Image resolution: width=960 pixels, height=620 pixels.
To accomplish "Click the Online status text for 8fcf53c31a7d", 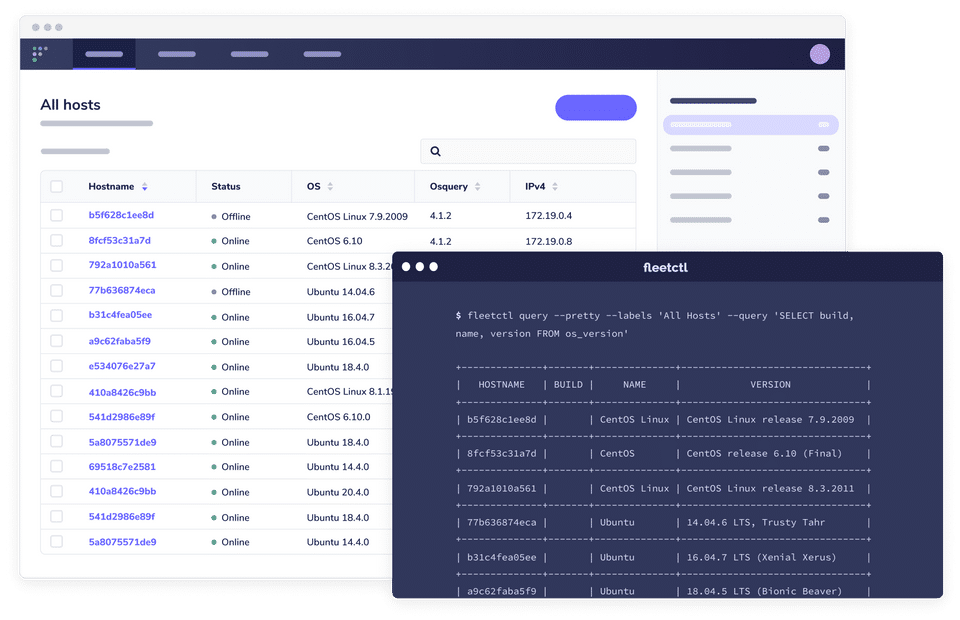I will [x=235, y=241].
